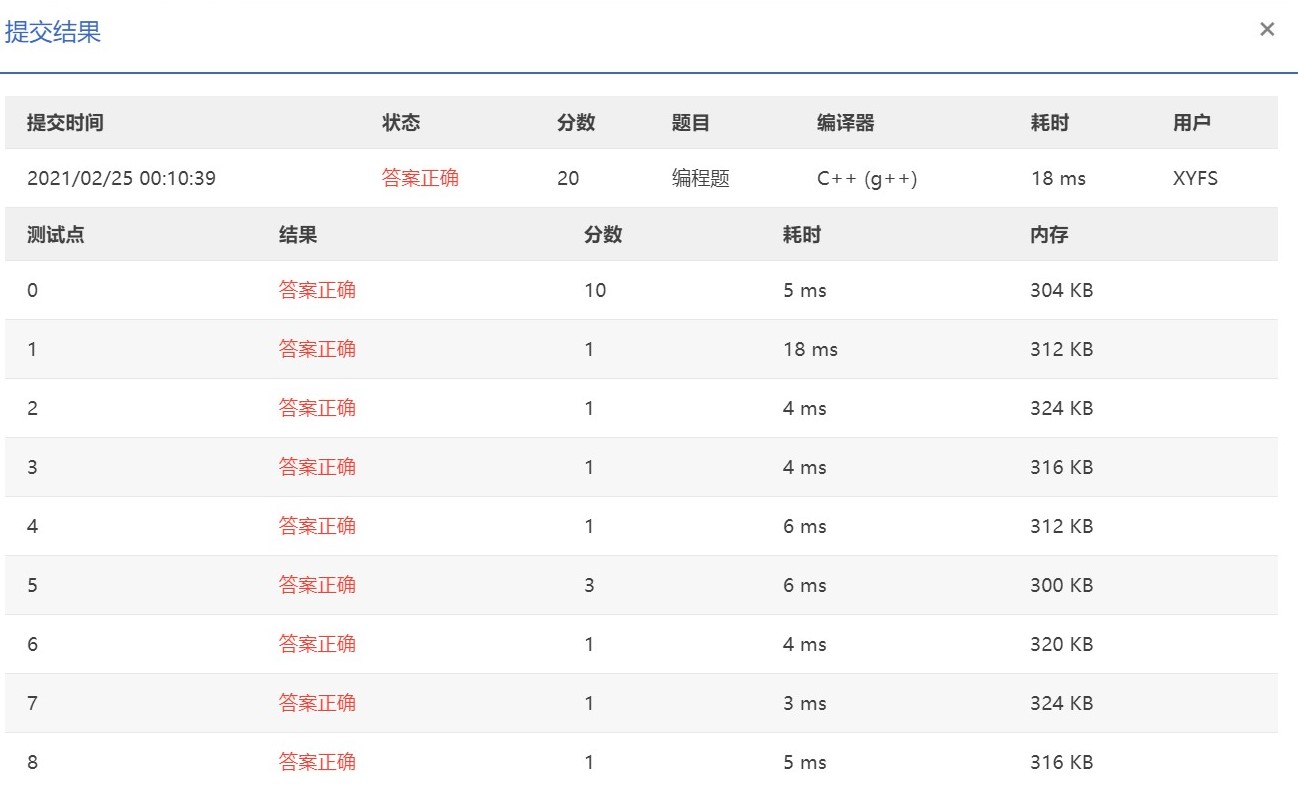Click 答案正确 result for test point 8
Screen dimensions: 1298x789
point(318,762)
